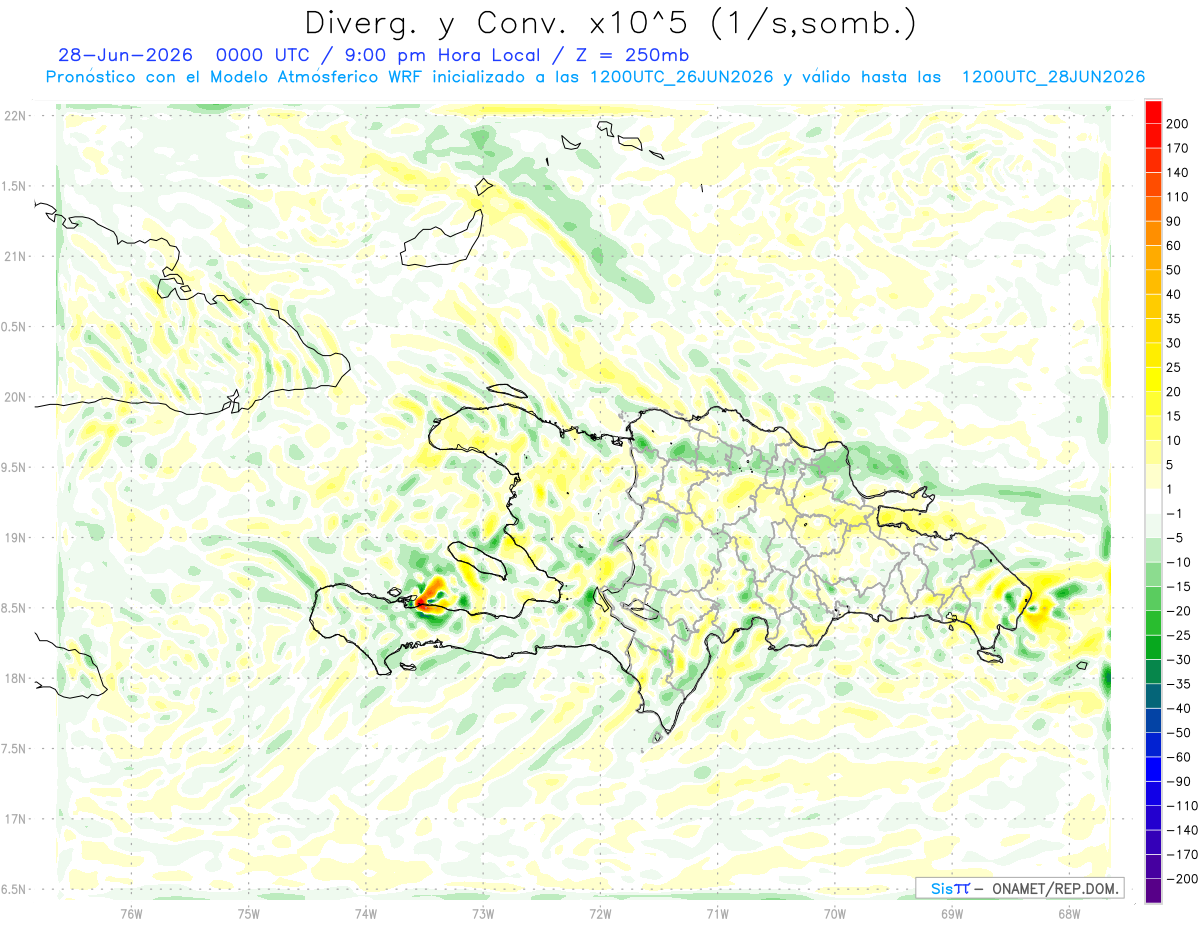Select the white band between -1 and 1
The image size is (1200, 927).
1153,502
